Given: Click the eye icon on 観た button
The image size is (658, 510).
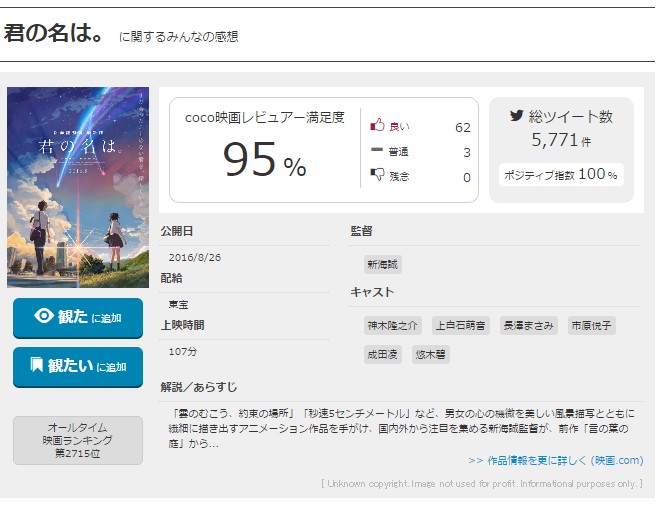Looking at the screenshot, I should [x=44, y=316].
